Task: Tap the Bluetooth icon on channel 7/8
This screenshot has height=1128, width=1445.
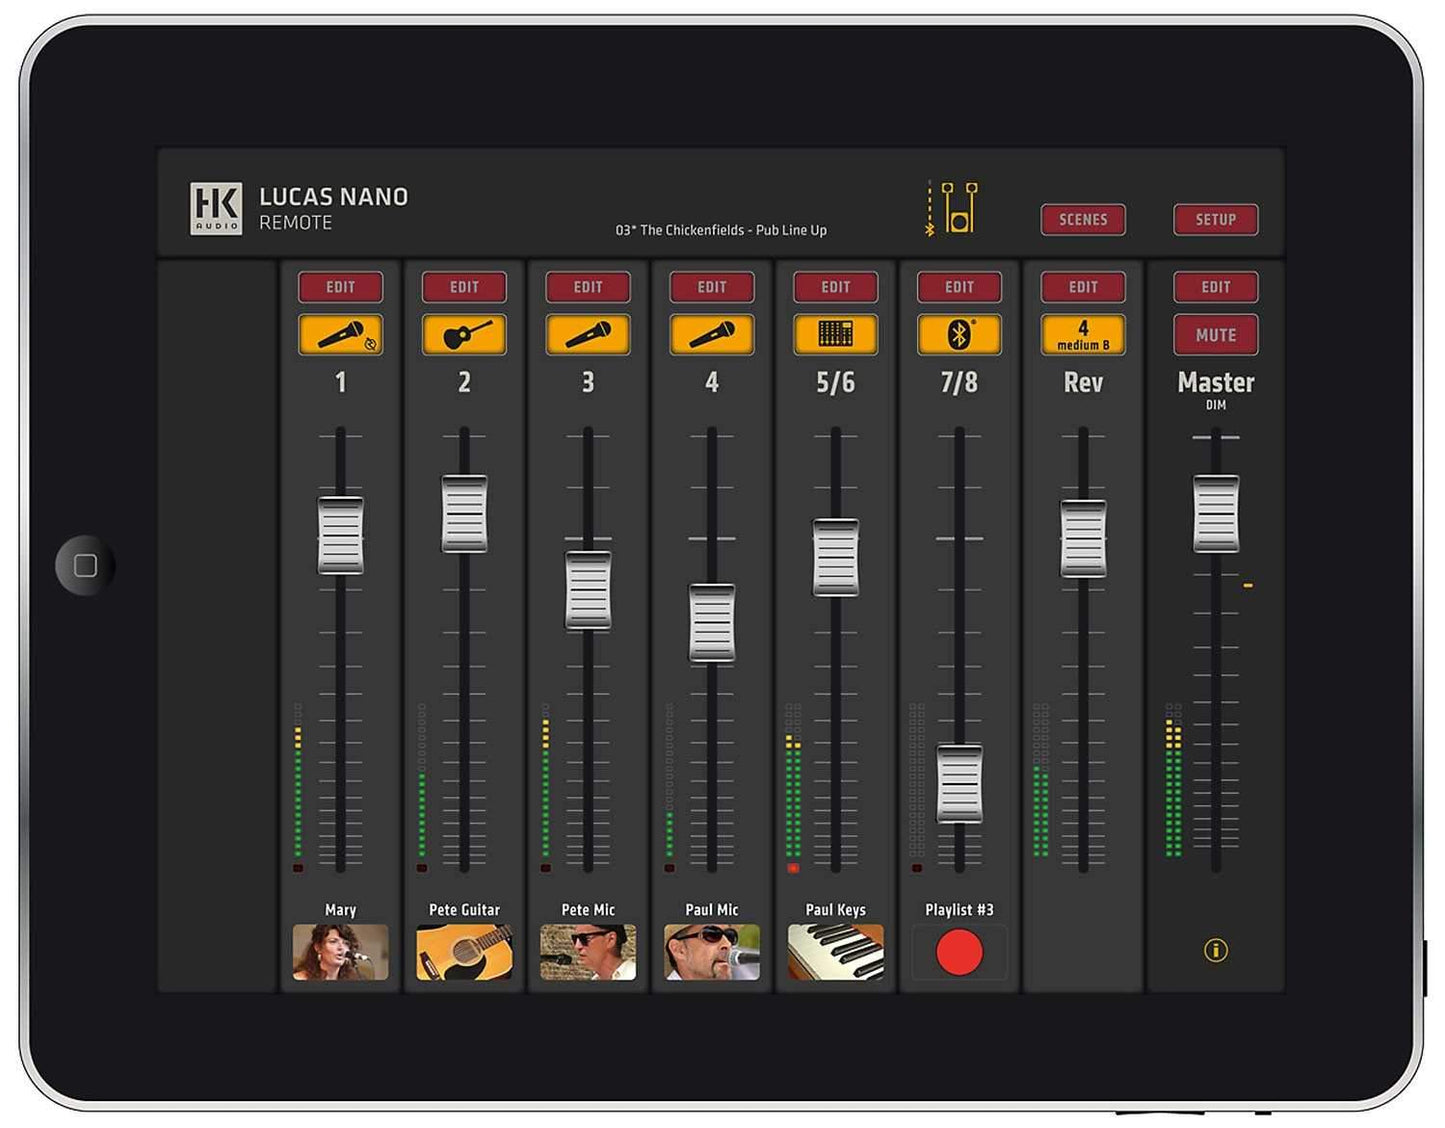Action: (960, 334)
